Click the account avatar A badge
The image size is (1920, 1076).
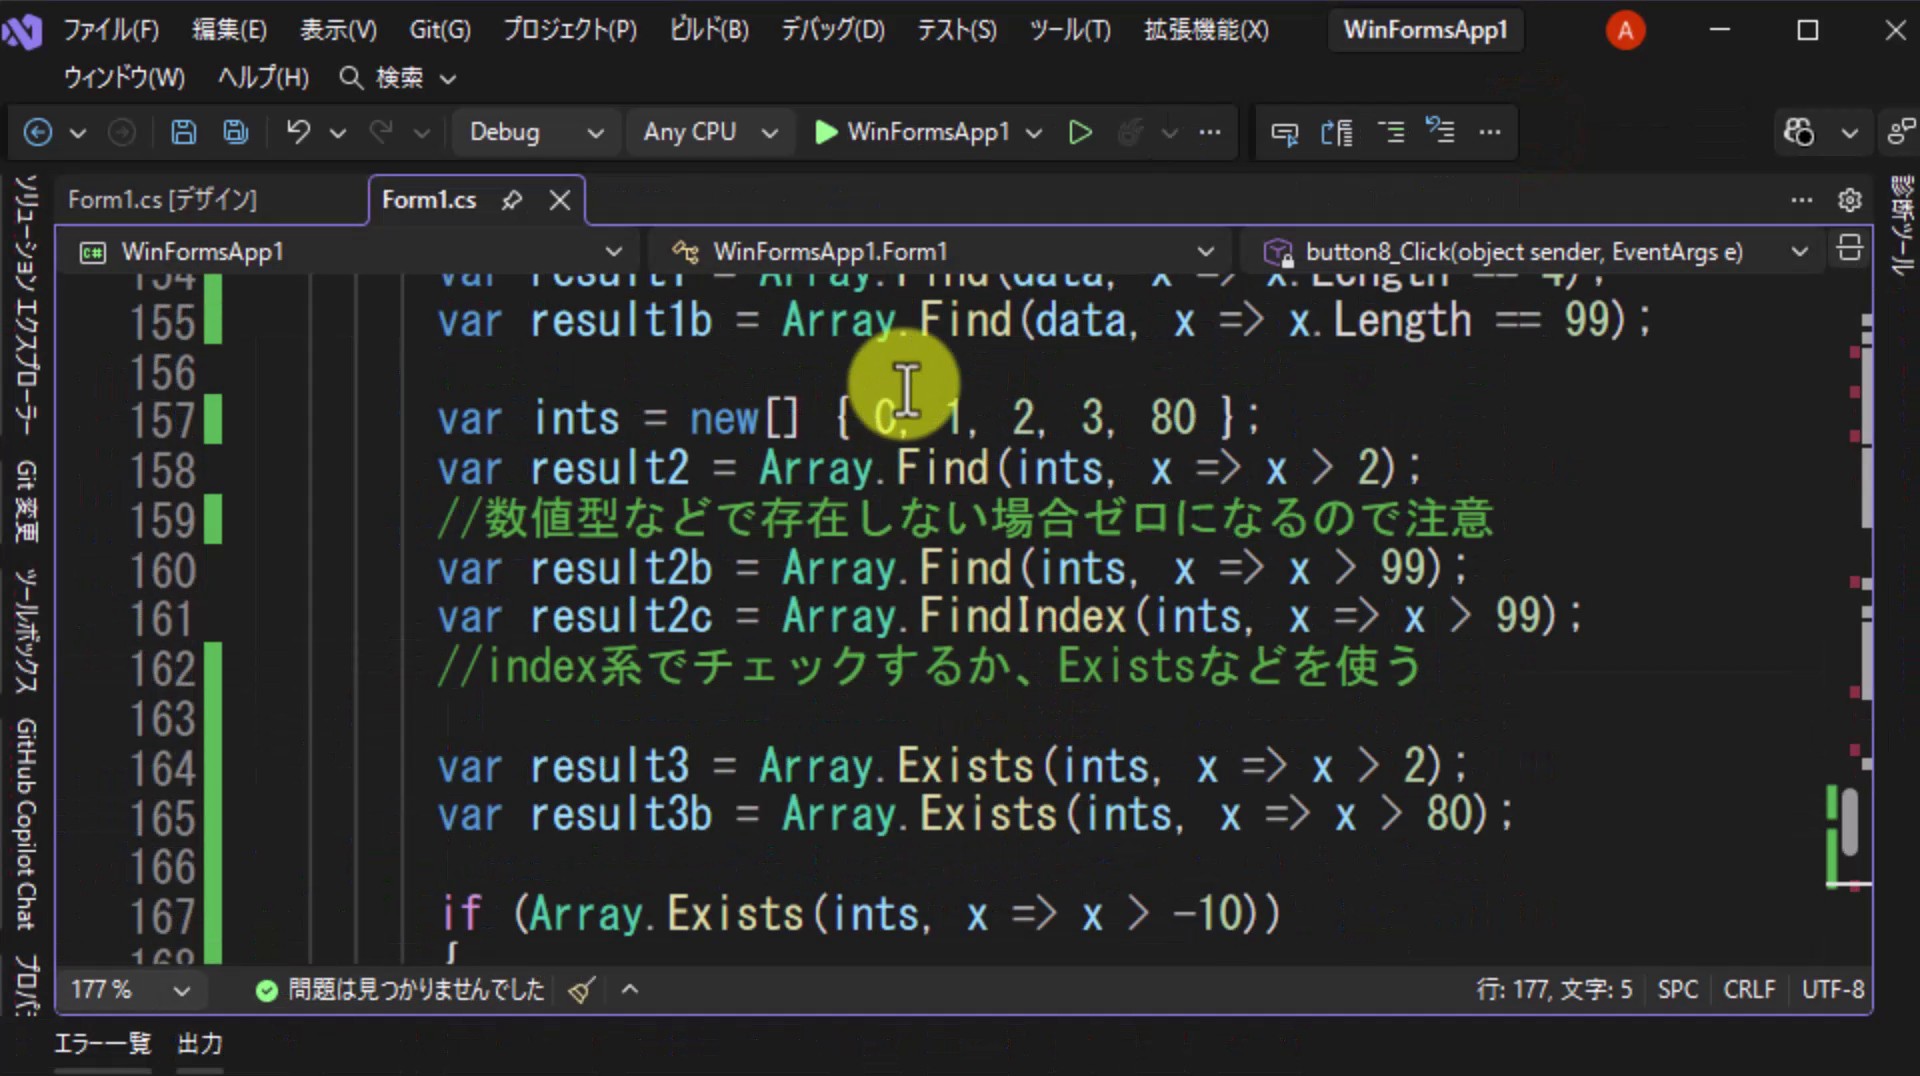(1625, 30)
